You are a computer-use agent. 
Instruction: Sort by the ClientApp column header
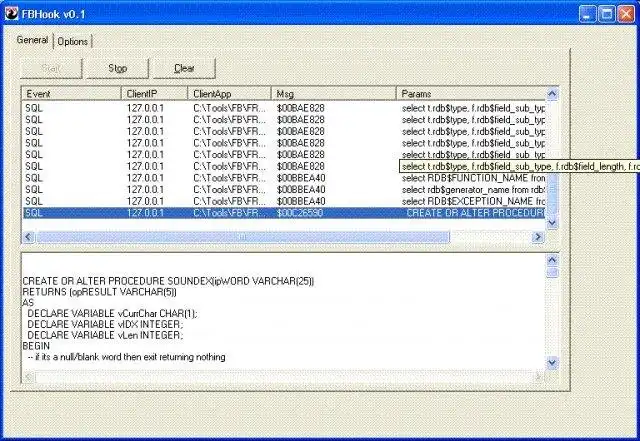coord(229,94)
